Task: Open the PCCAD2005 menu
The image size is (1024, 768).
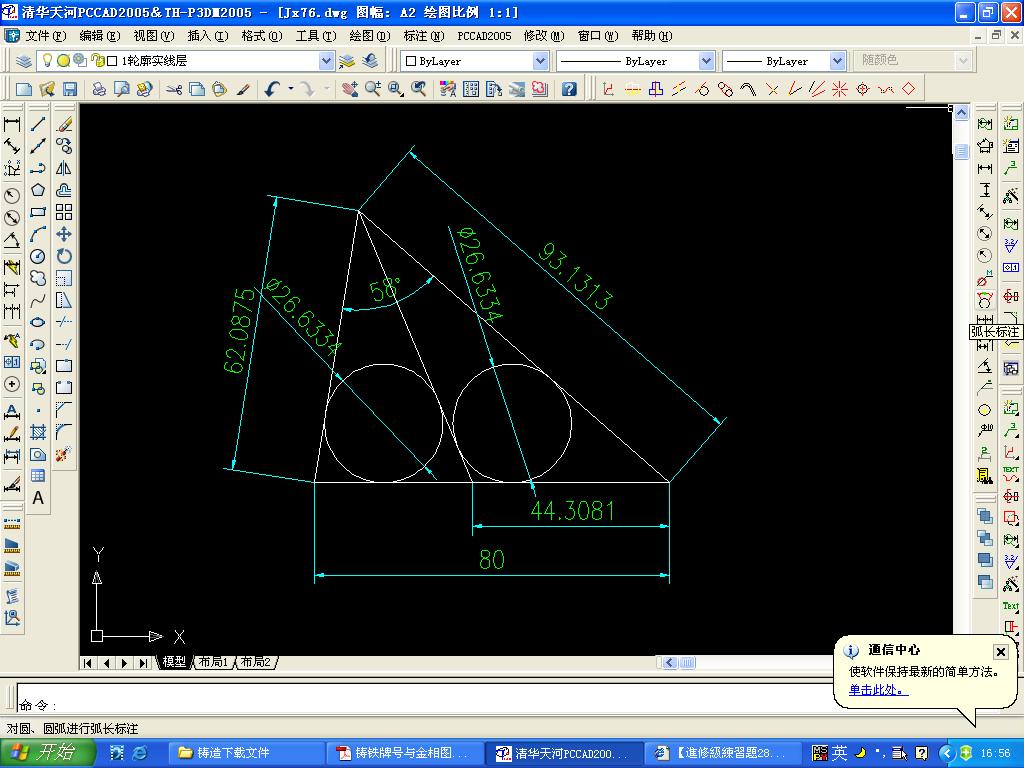Action: tap(484, 35)
